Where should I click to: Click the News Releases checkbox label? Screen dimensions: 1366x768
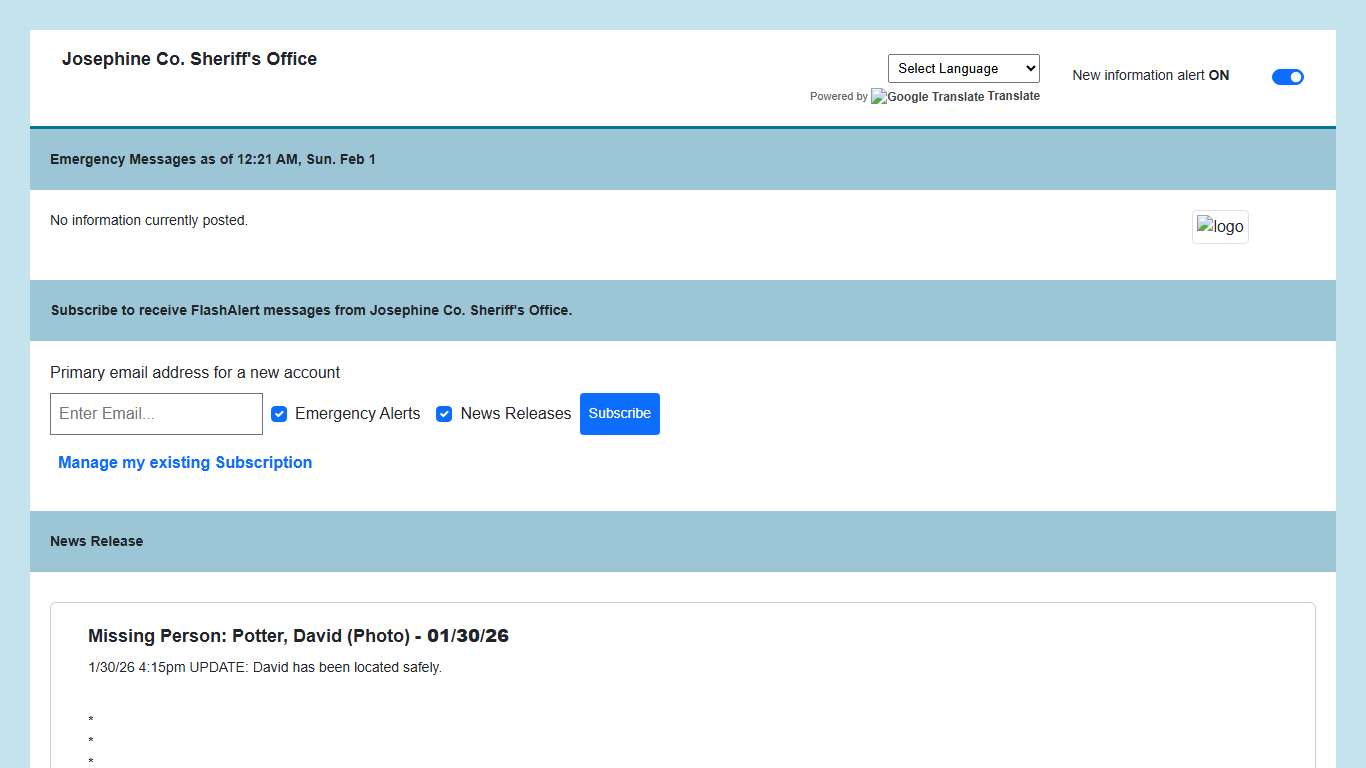515,414
